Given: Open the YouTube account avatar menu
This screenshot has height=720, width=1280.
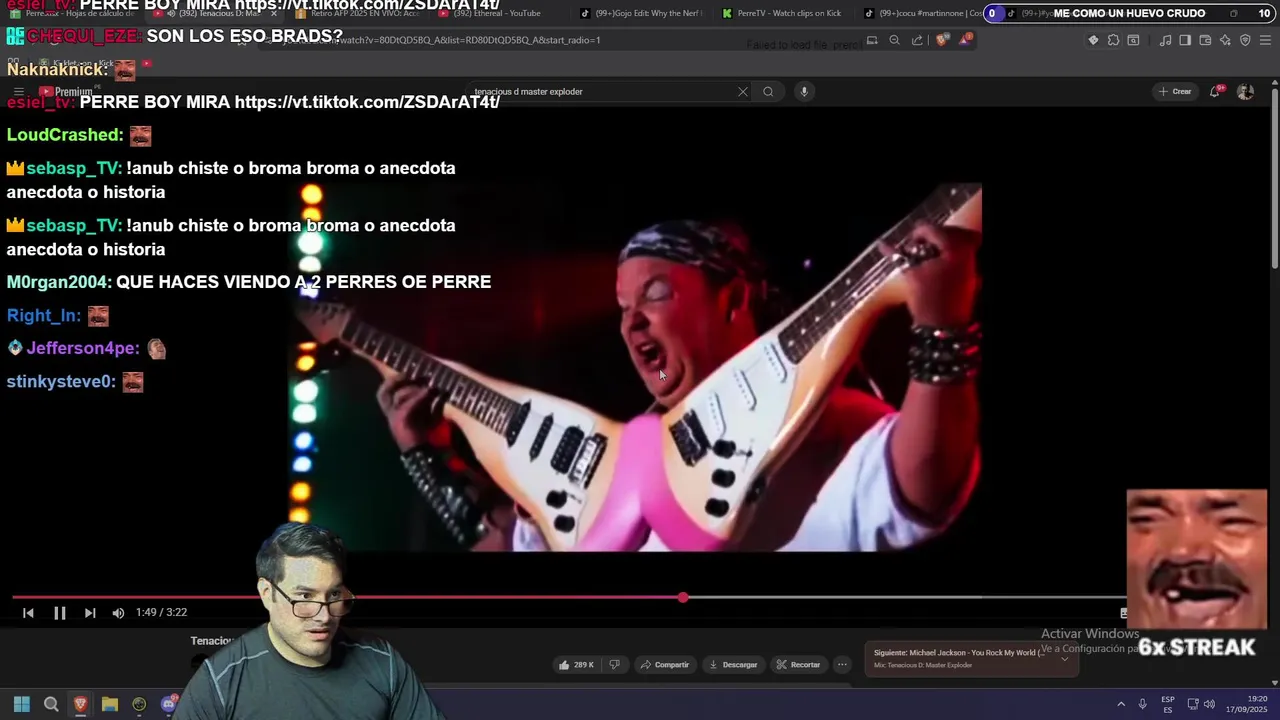Looking at the screenshot, I should 1245,92.
